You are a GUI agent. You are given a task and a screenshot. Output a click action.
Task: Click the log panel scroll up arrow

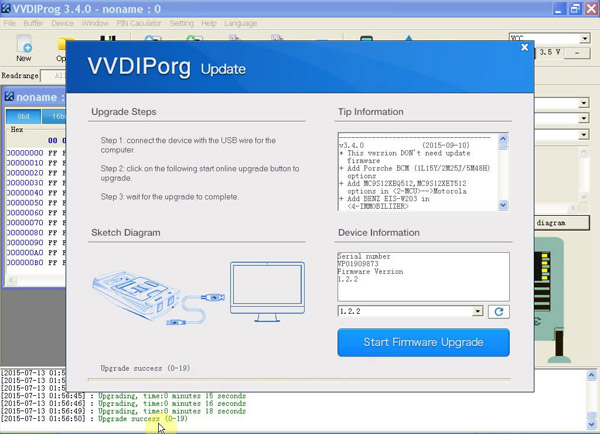pyautogui.click(x=592, y=375)
